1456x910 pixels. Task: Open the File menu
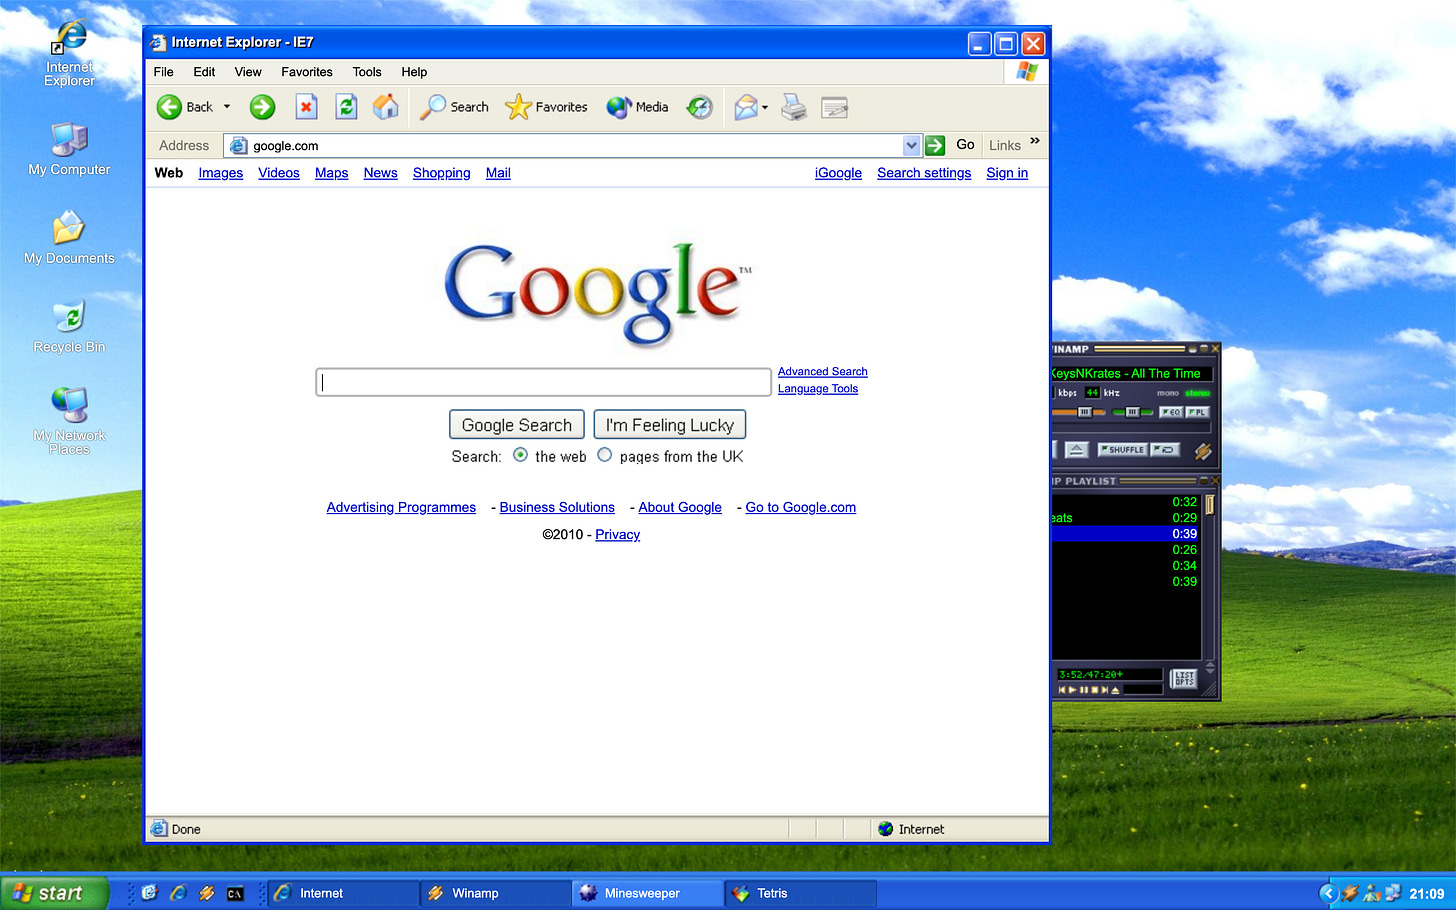pos(164,72)
